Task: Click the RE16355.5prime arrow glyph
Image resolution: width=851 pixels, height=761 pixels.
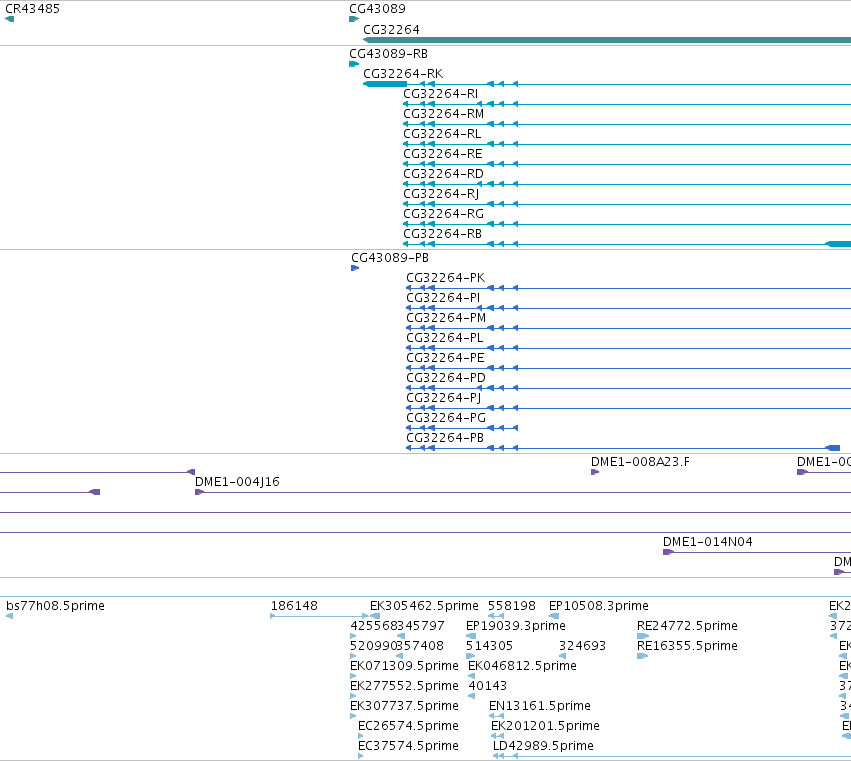Action: (643, 656)
